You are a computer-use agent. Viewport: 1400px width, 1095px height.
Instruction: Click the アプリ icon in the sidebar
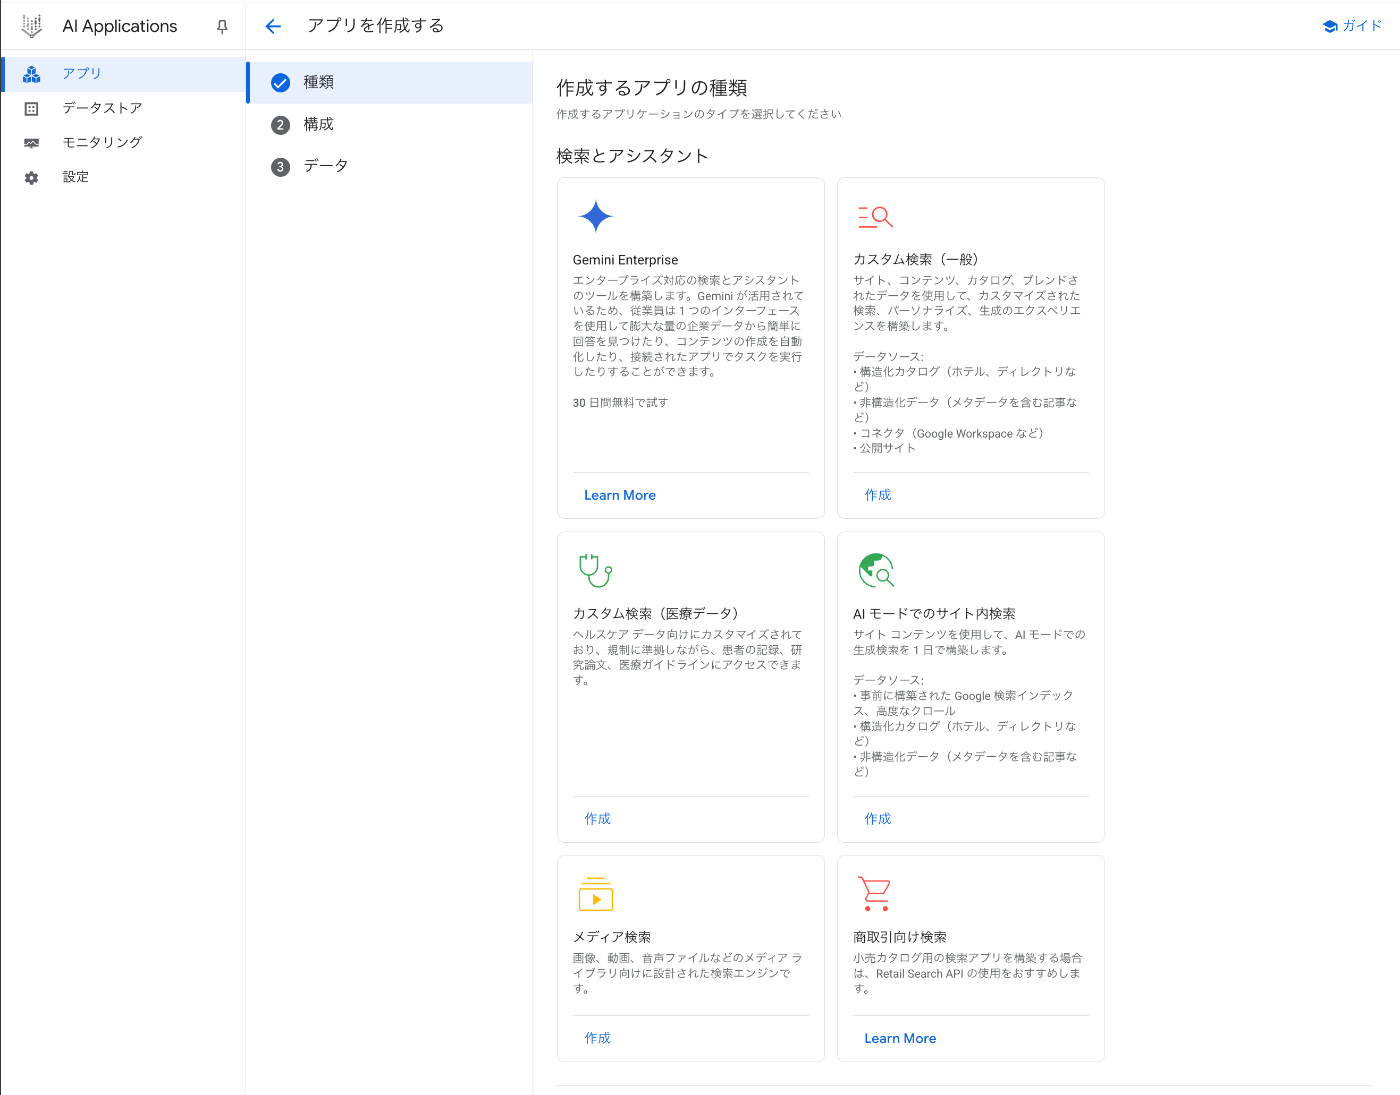(x=32, y=74)
